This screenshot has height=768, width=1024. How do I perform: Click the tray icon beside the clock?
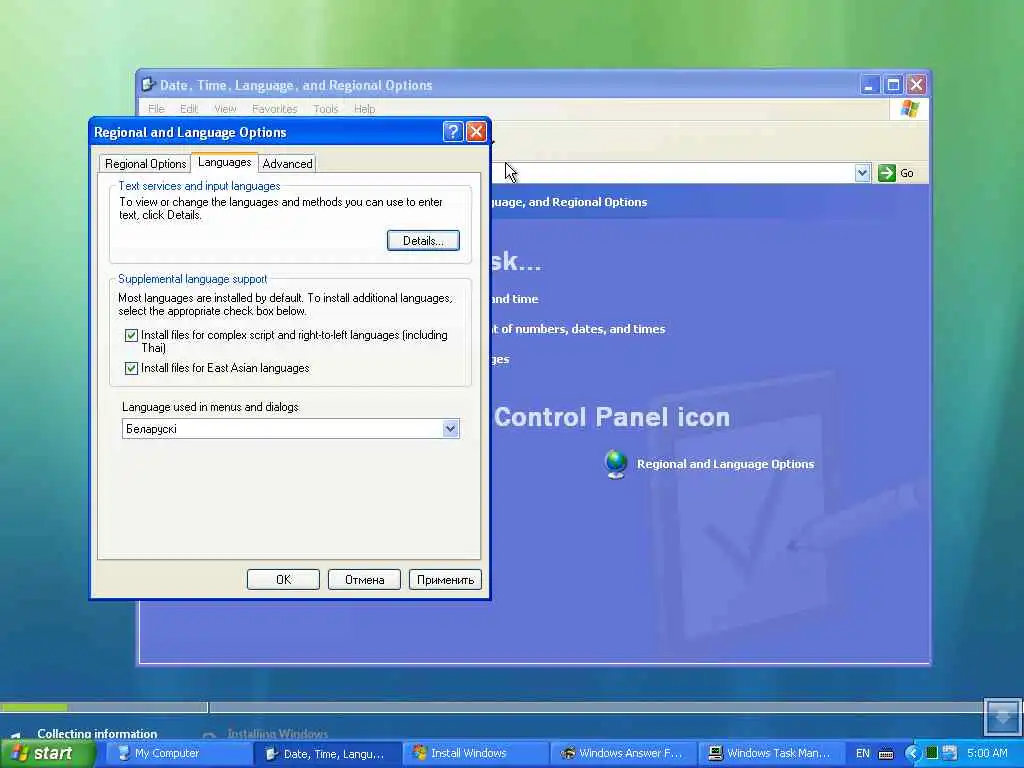click(950, 754)
